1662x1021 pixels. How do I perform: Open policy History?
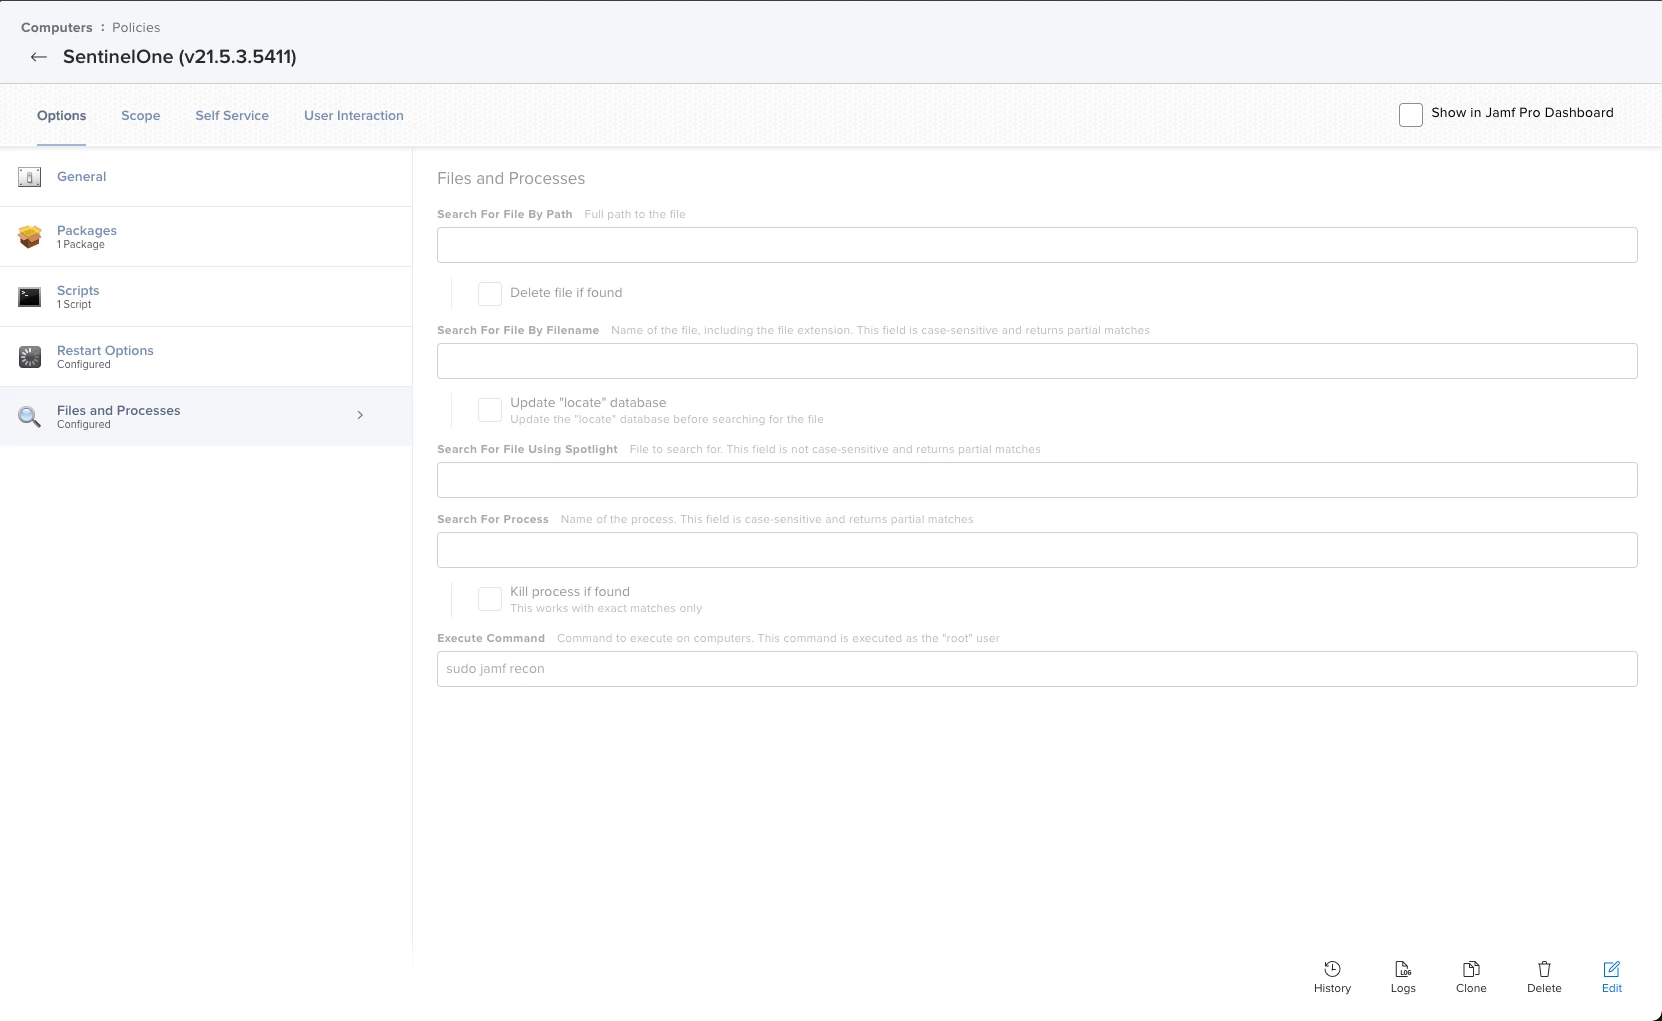pos(1332,977)
